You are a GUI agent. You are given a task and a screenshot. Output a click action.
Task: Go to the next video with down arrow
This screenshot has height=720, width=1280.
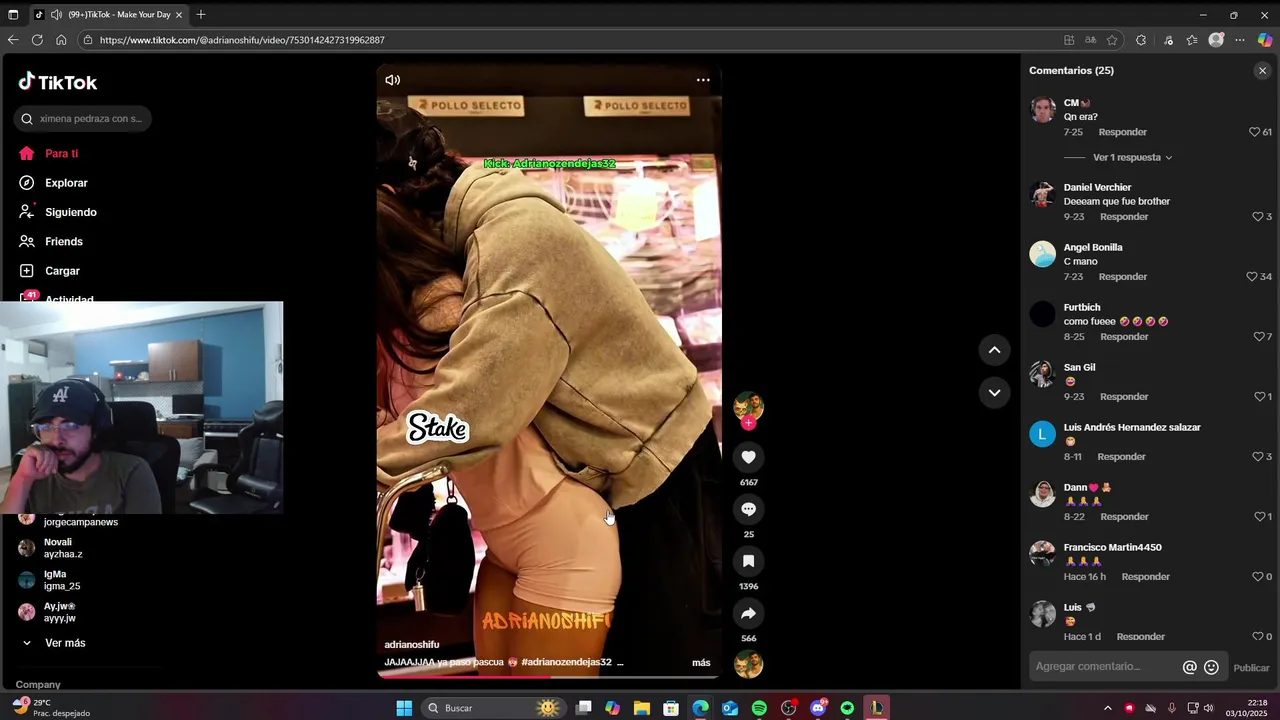(994, 393)
